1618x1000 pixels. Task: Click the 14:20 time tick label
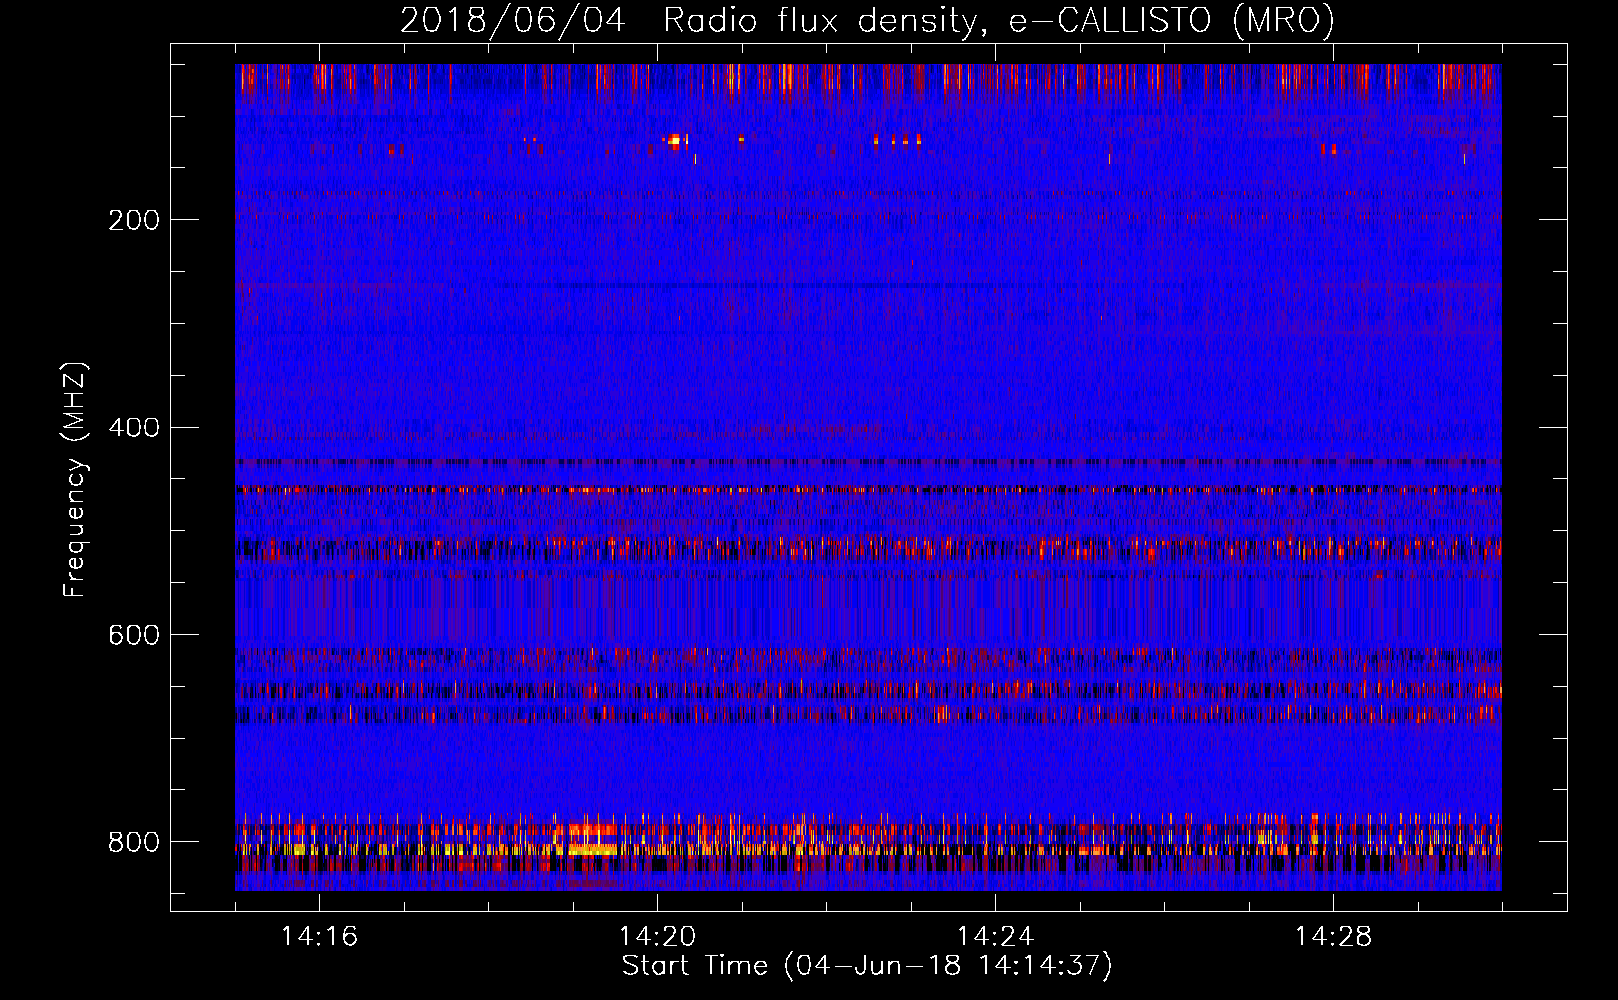[x=657, y=937]
